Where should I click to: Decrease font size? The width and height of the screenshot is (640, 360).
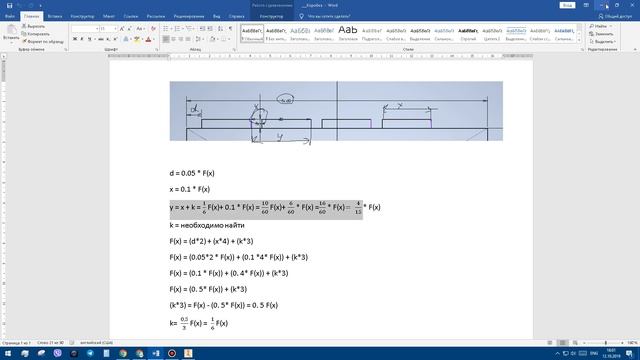(129, 29)
